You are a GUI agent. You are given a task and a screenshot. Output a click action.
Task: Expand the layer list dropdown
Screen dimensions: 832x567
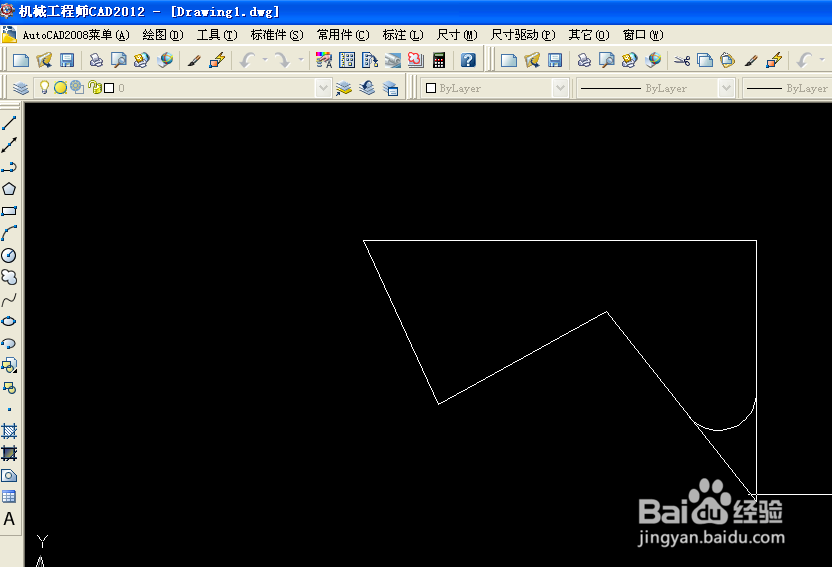(x=323, y=88)
